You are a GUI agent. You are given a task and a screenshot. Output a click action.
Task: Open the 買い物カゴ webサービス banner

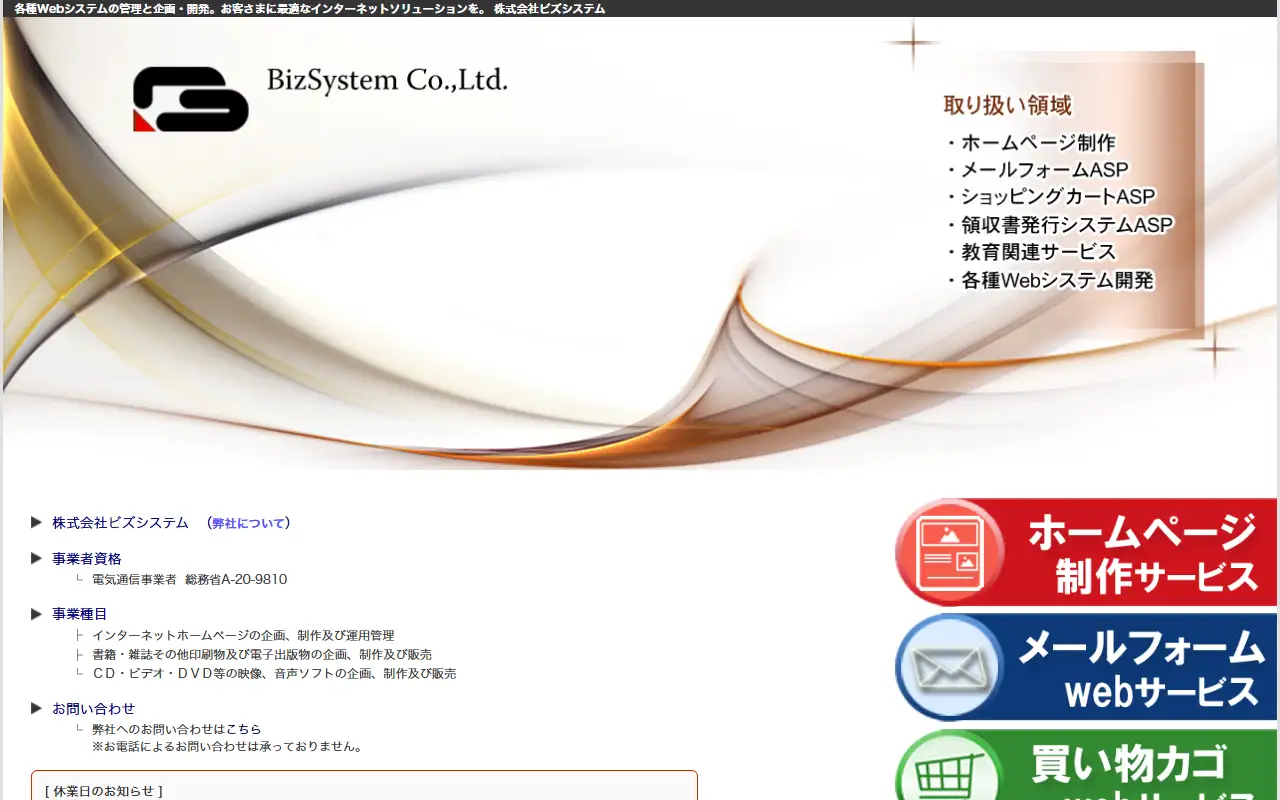[x=1087, y=766]
